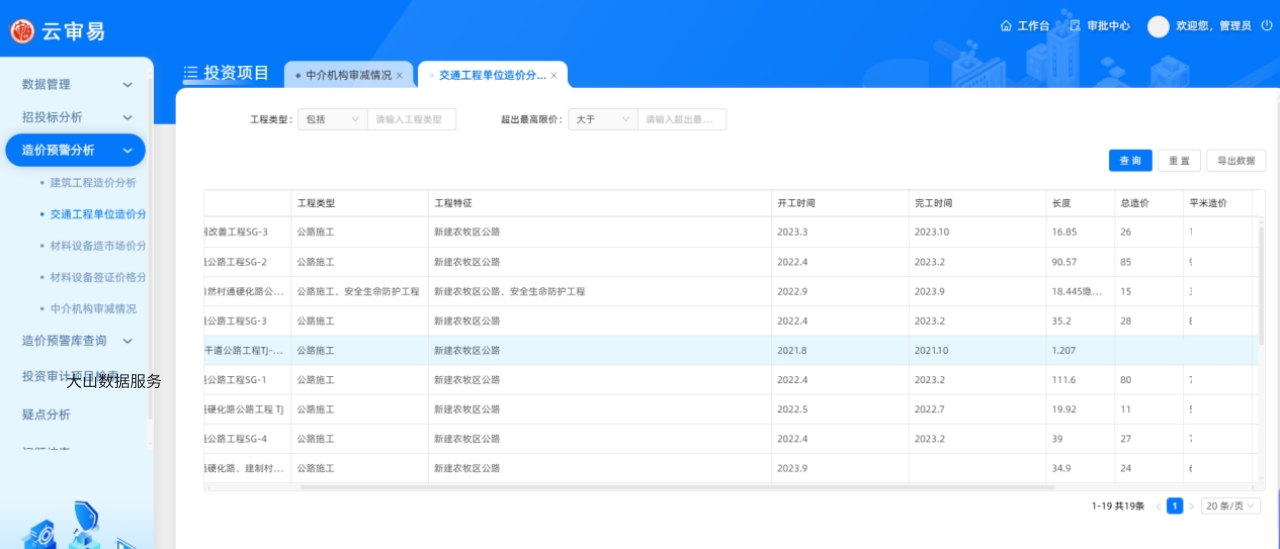Click the 云审易 red logo icon

pyautogui.click(x=22, y=31)
